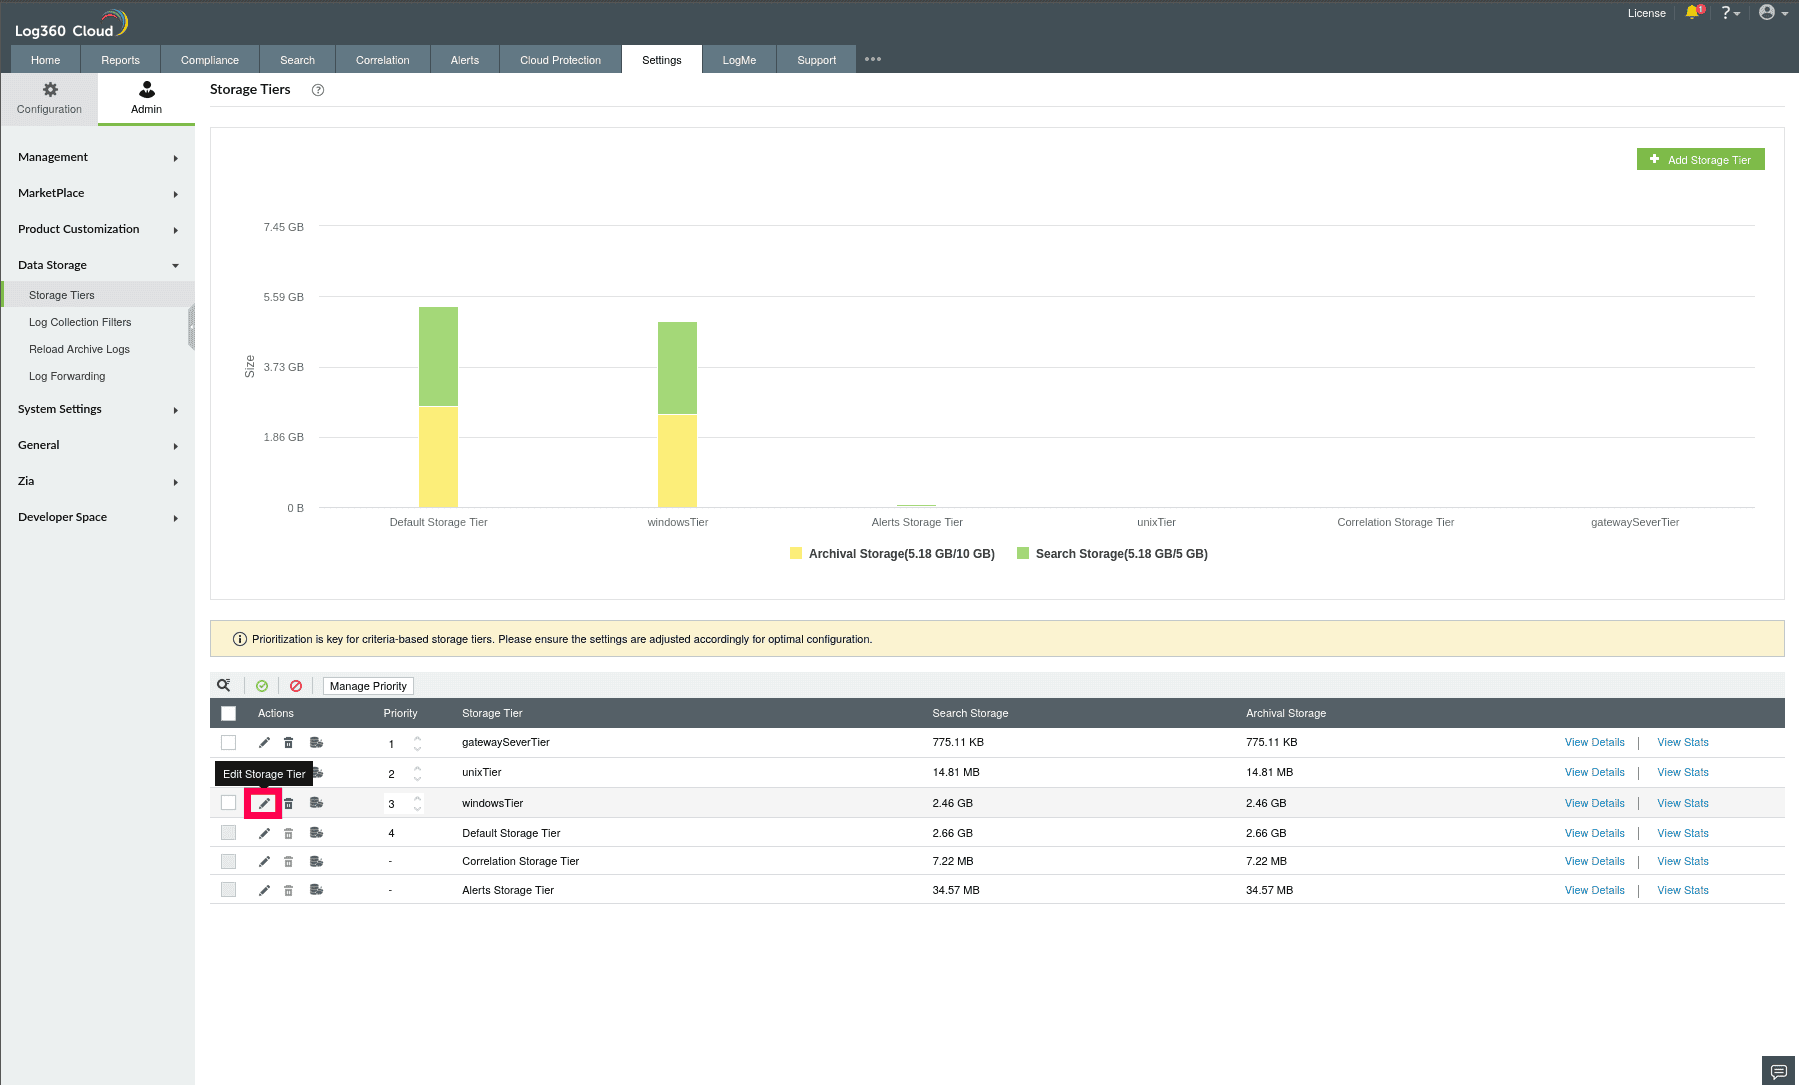Click the delete trash icon for gatewaySeverTier
The image size is (1799, 1085).
click(x=288, y=742)
